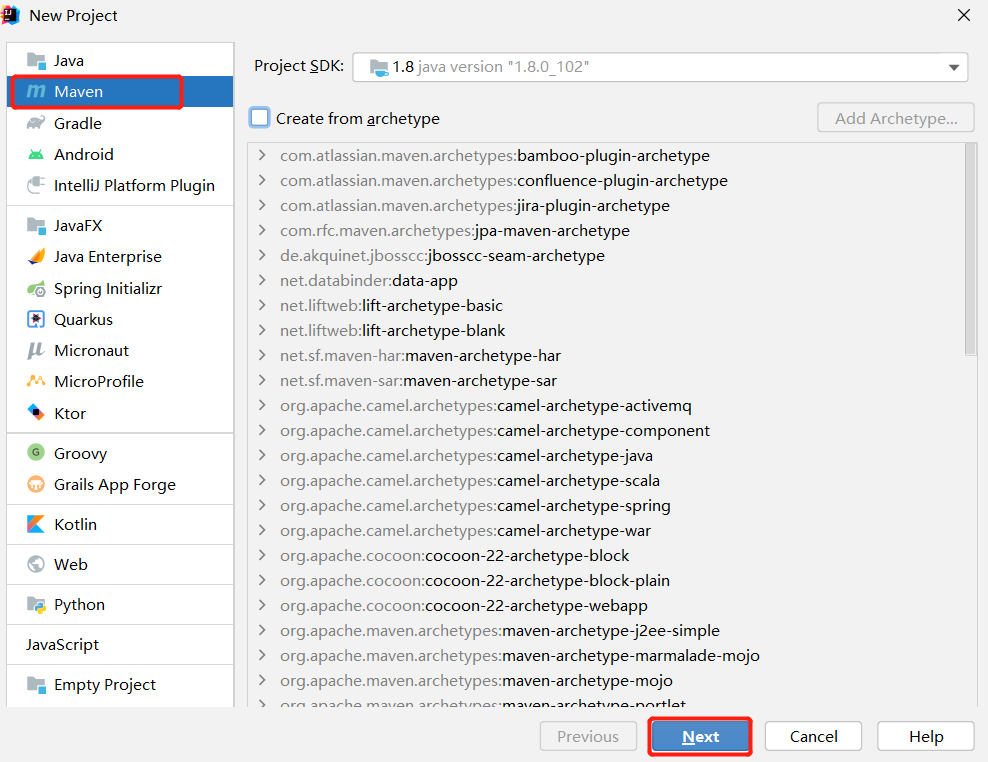Click the IntelliJ Platform Plugin icon

click(x=37, y=185)
